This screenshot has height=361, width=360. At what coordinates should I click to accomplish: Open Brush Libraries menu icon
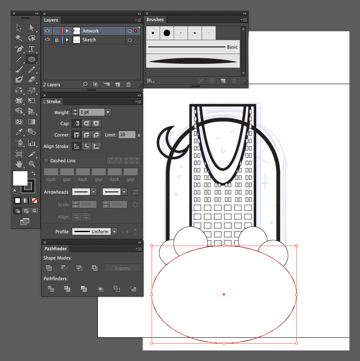[150, 80]
